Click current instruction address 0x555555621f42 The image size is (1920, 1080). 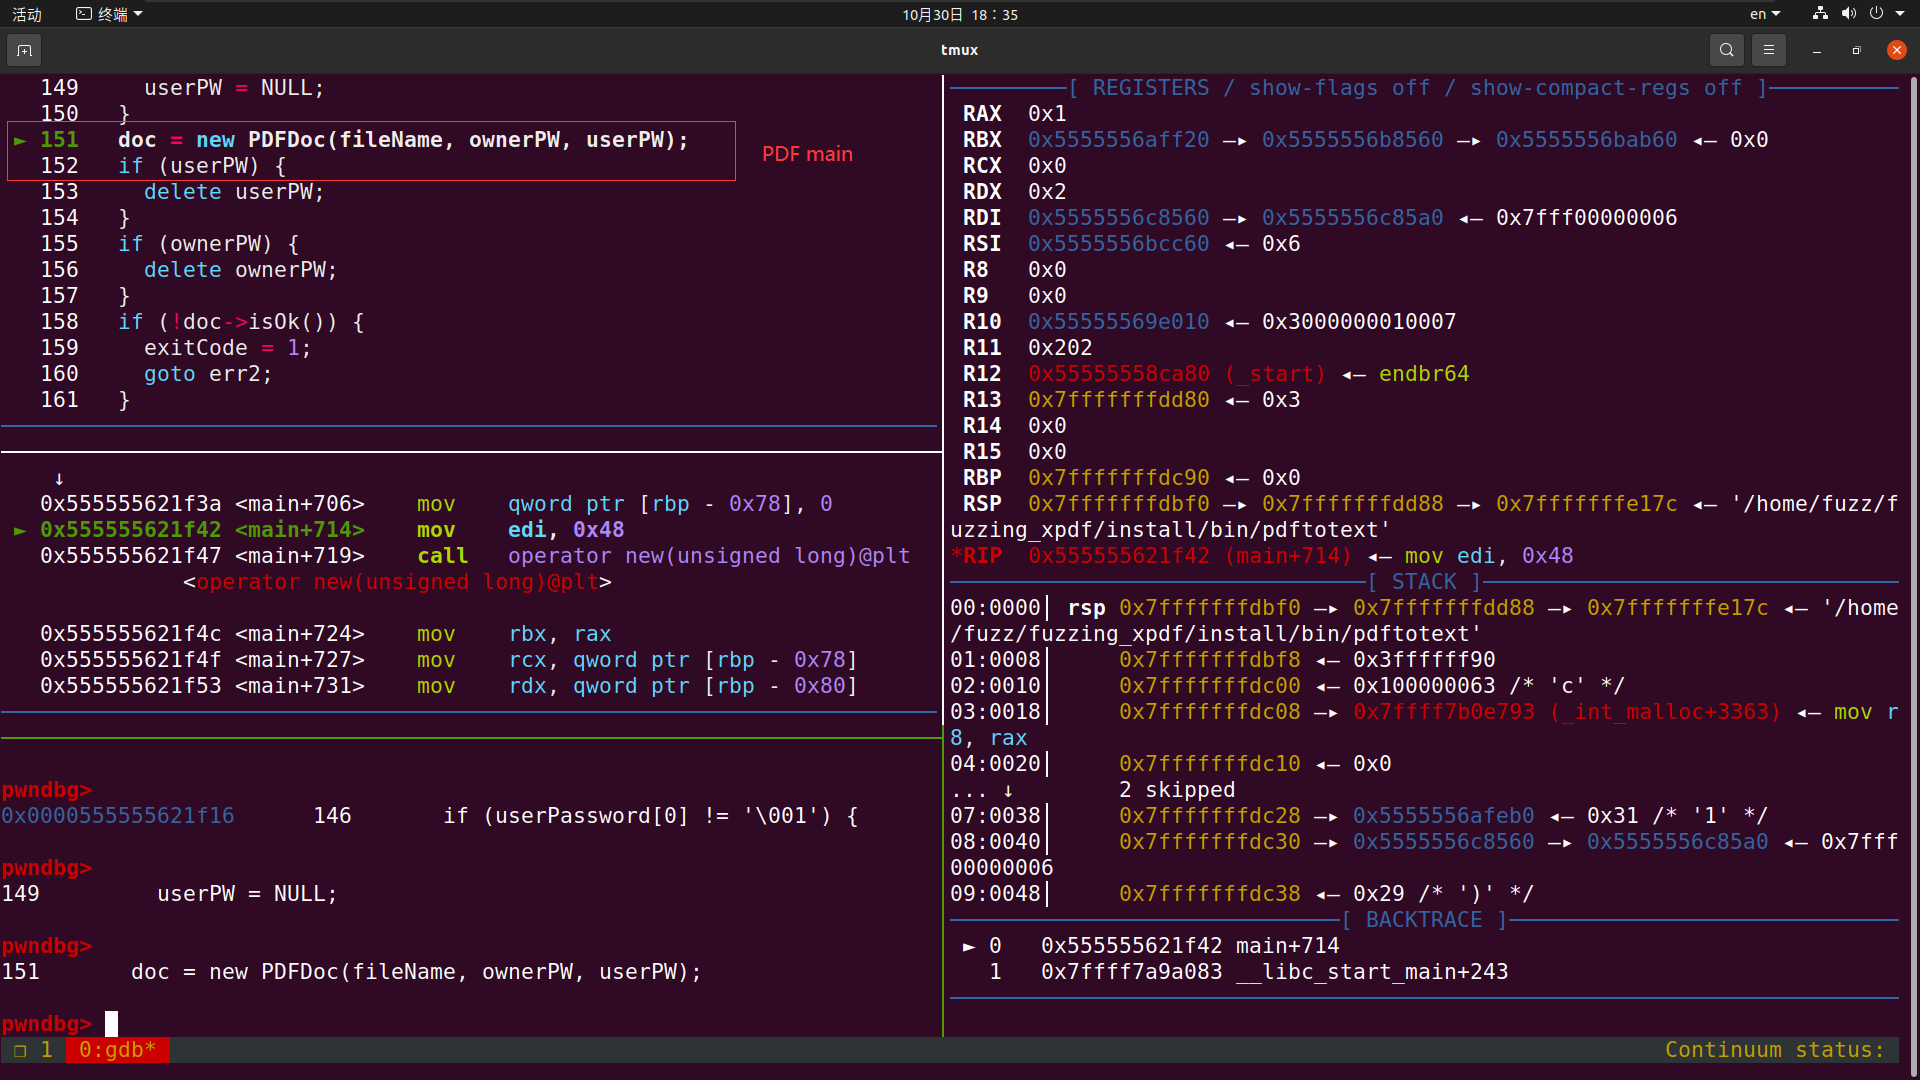pyautogui.click(x=130, y=530)
